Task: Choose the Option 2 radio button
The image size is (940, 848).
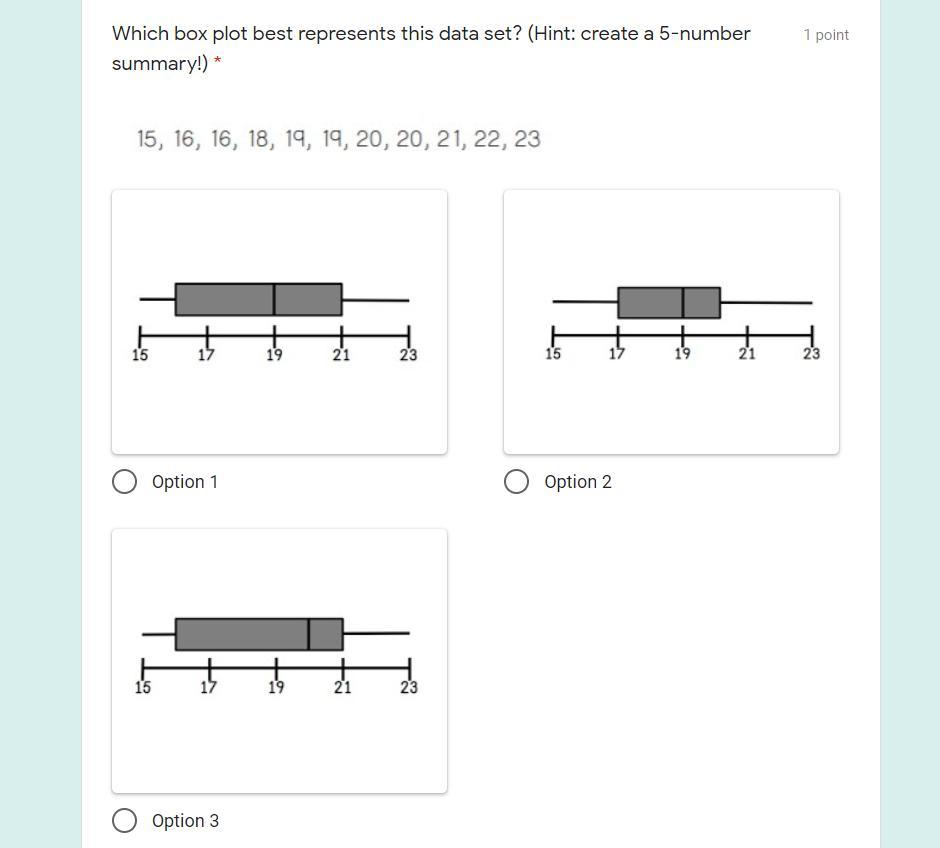Action: coord(517,482)
